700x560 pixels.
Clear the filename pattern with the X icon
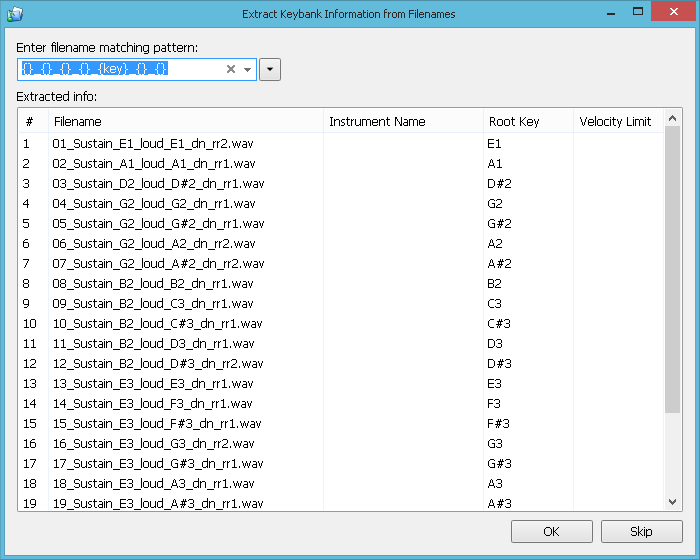(230, 69)
